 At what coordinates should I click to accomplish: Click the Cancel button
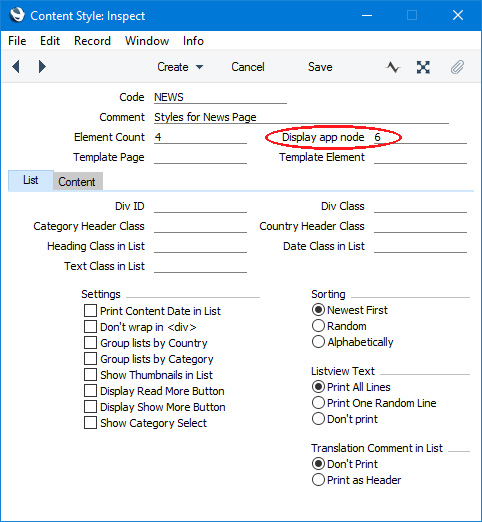click(248, 67)
